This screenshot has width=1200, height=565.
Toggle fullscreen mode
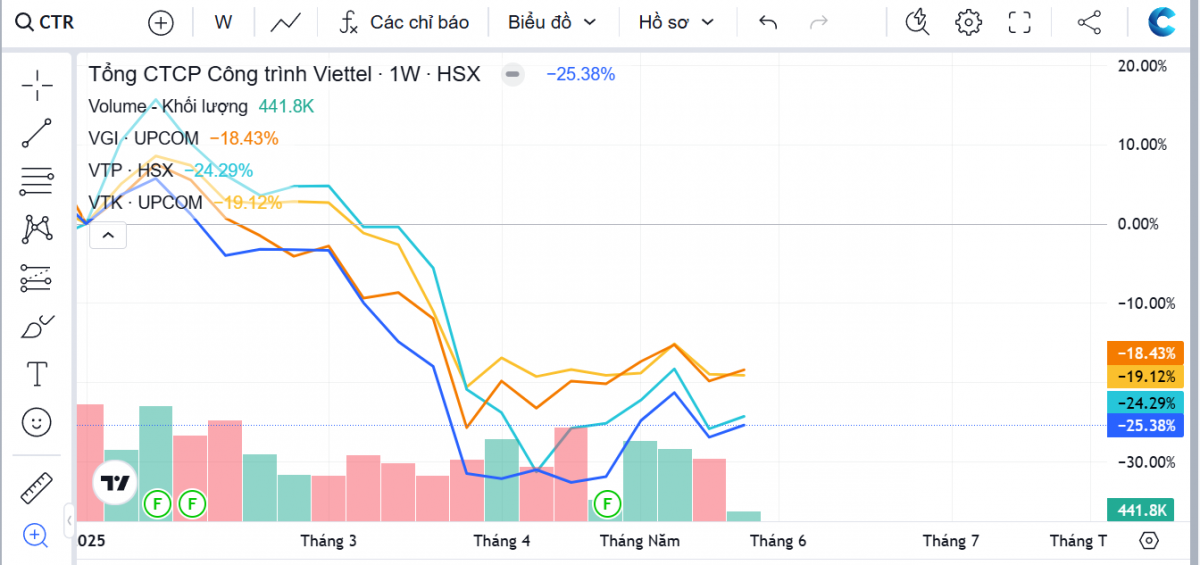click(1019, 22)
